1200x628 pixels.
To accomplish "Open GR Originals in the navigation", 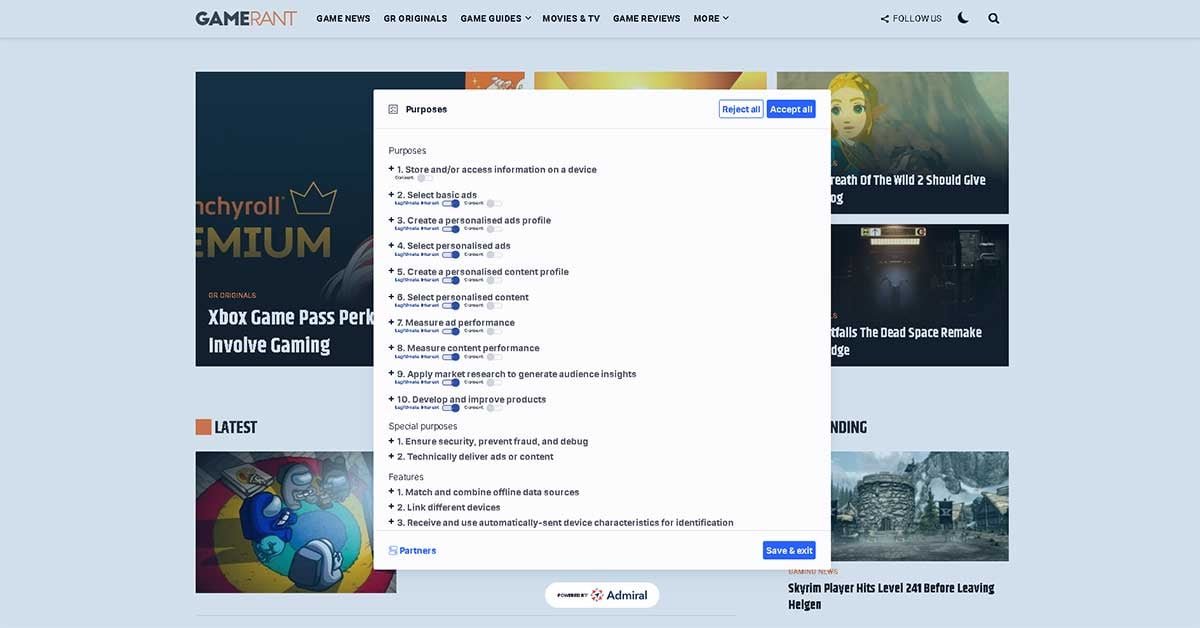I will click(x=415, y=18).
